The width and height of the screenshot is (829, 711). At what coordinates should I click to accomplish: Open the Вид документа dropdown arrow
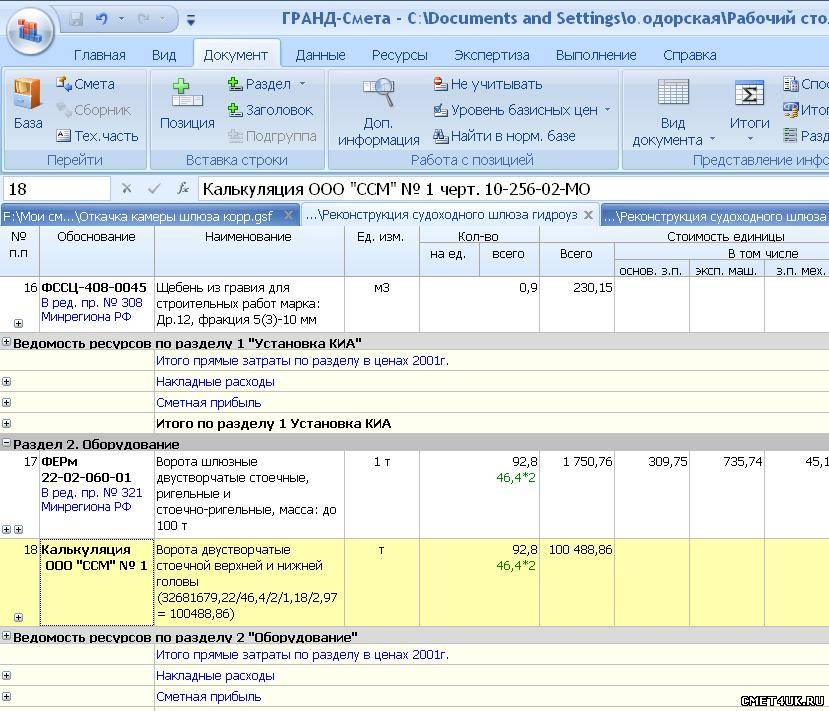[x=712, y=140]
